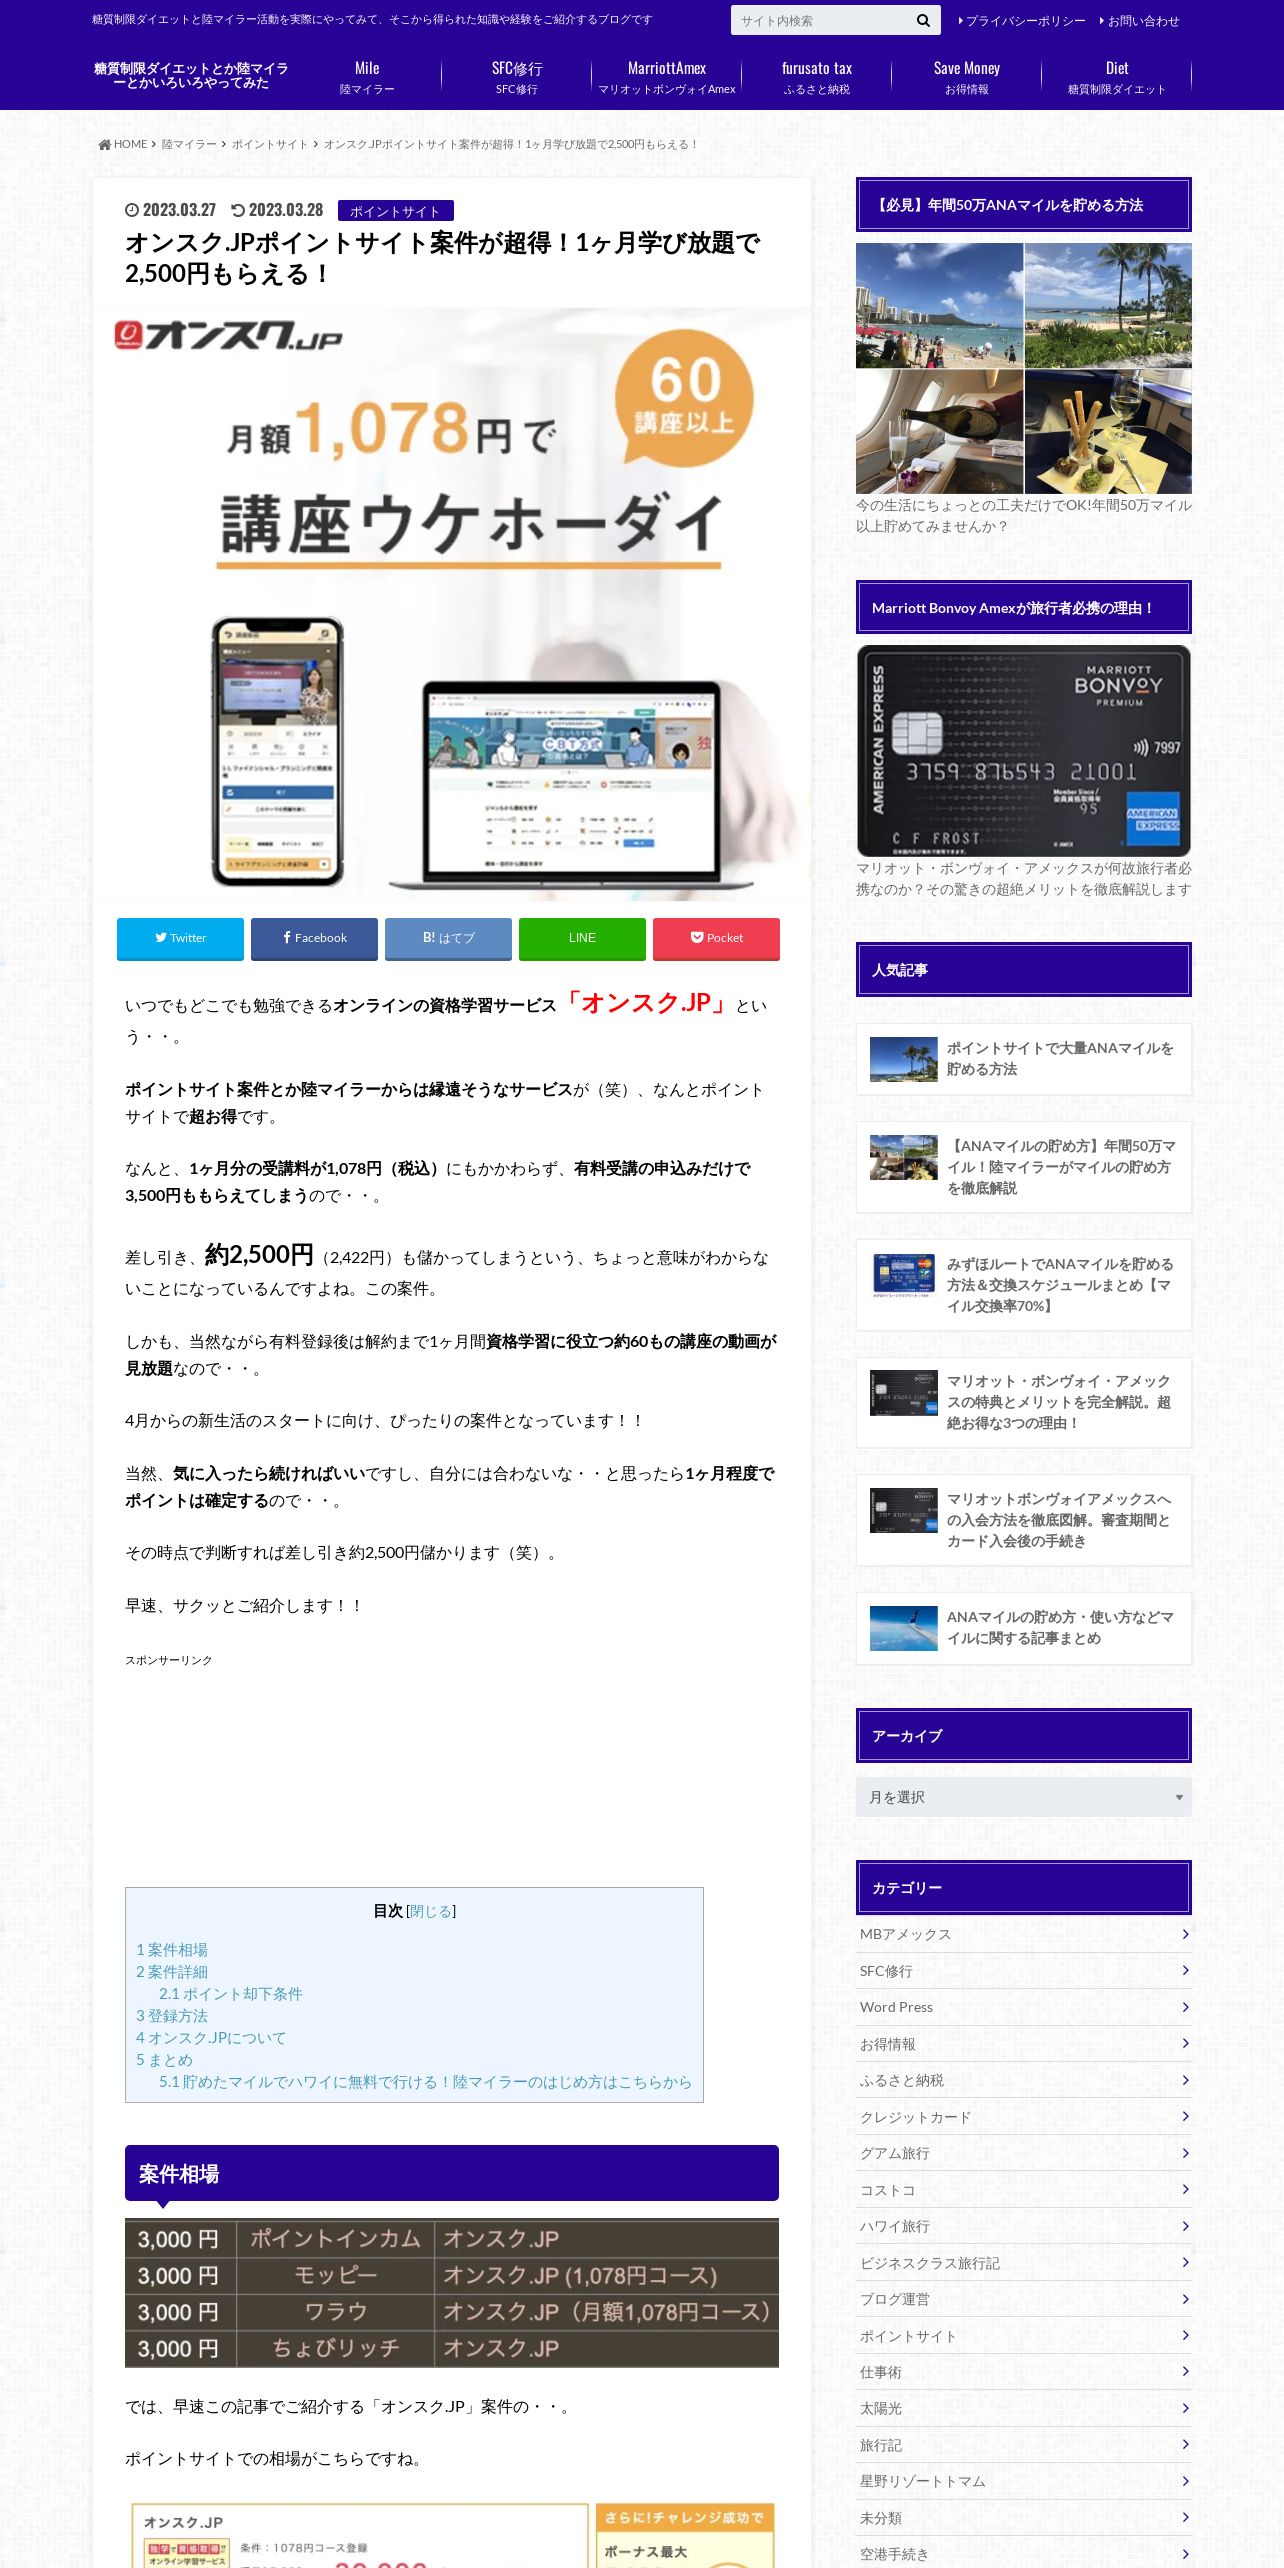Click the ポイントサイト category tag
Viewport: 1284px width, 2568px height.
(396, 211)
